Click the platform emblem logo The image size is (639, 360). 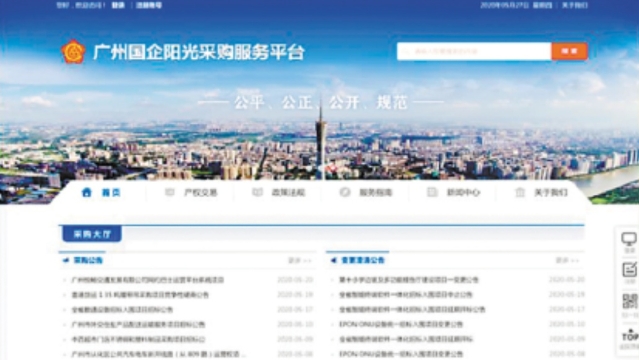coord(73,52)
